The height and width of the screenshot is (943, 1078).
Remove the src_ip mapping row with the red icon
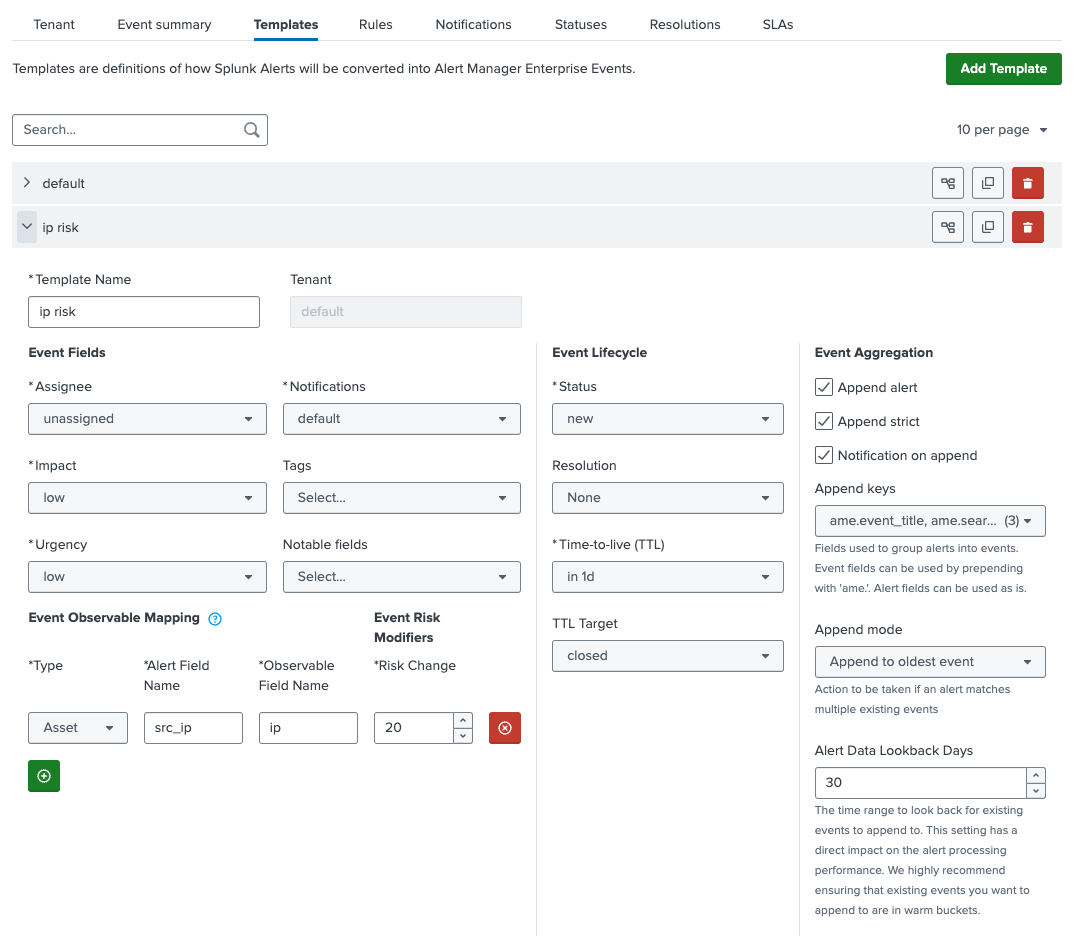click(504, 728)
